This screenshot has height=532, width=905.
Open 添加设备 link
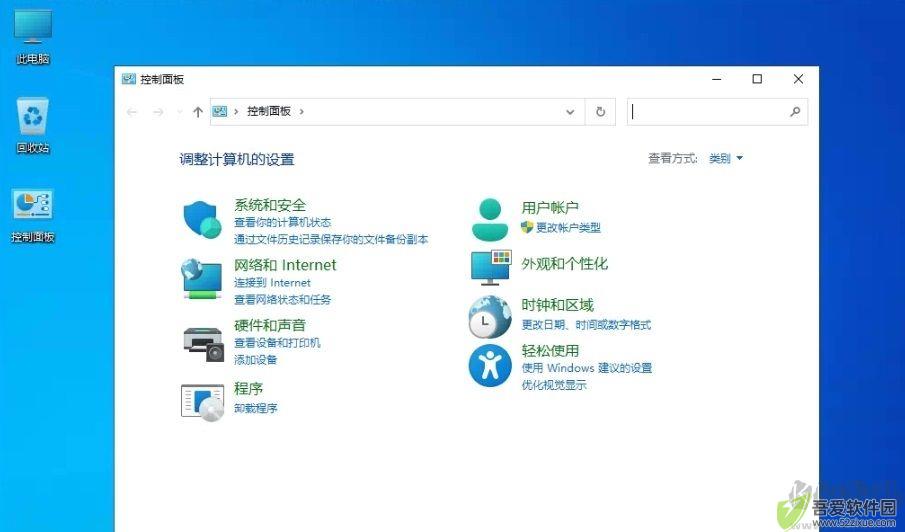pos(255,359)
